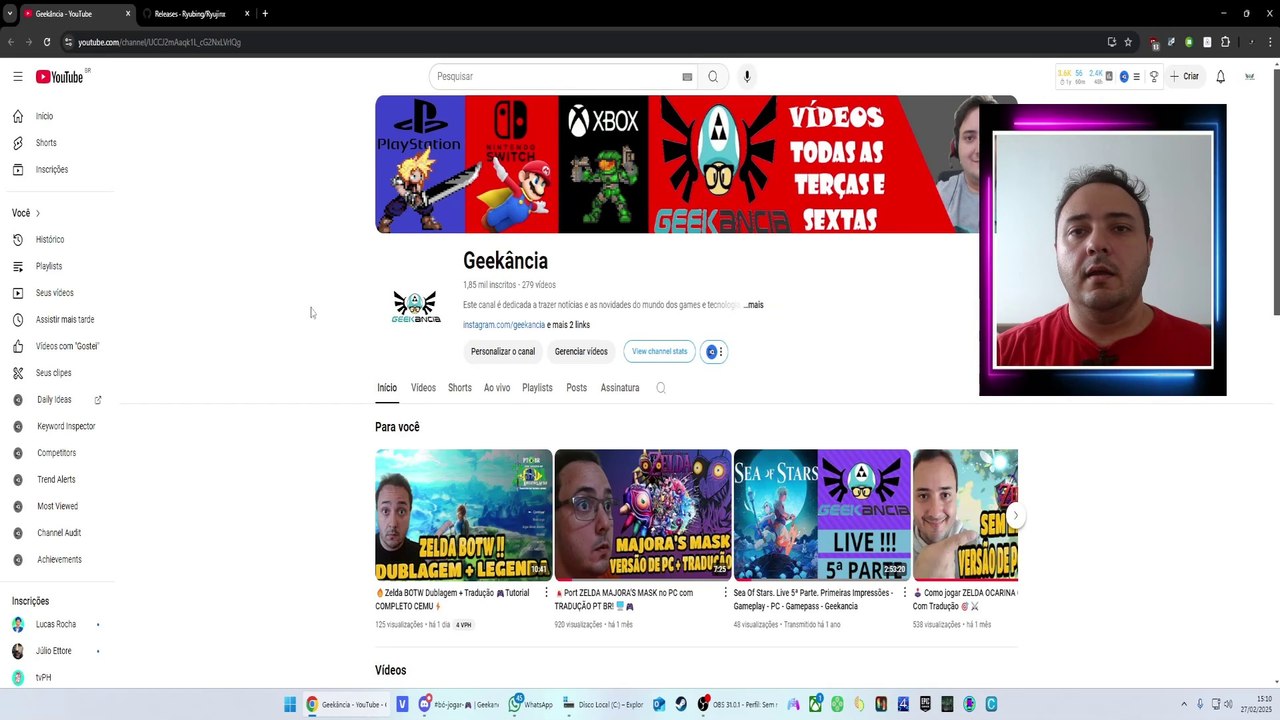
Task: Switch to the channel Vídeos tab
Action: click(423, 388)
